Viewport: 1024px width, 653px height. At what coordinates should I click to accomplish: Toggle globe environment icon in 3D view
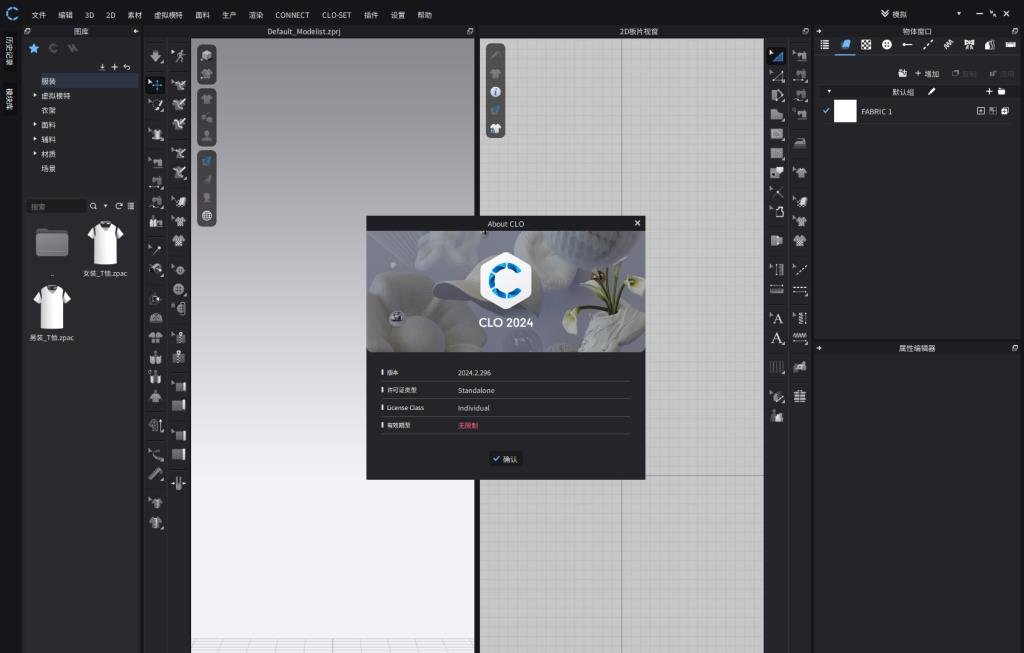(x=207, y=215)
